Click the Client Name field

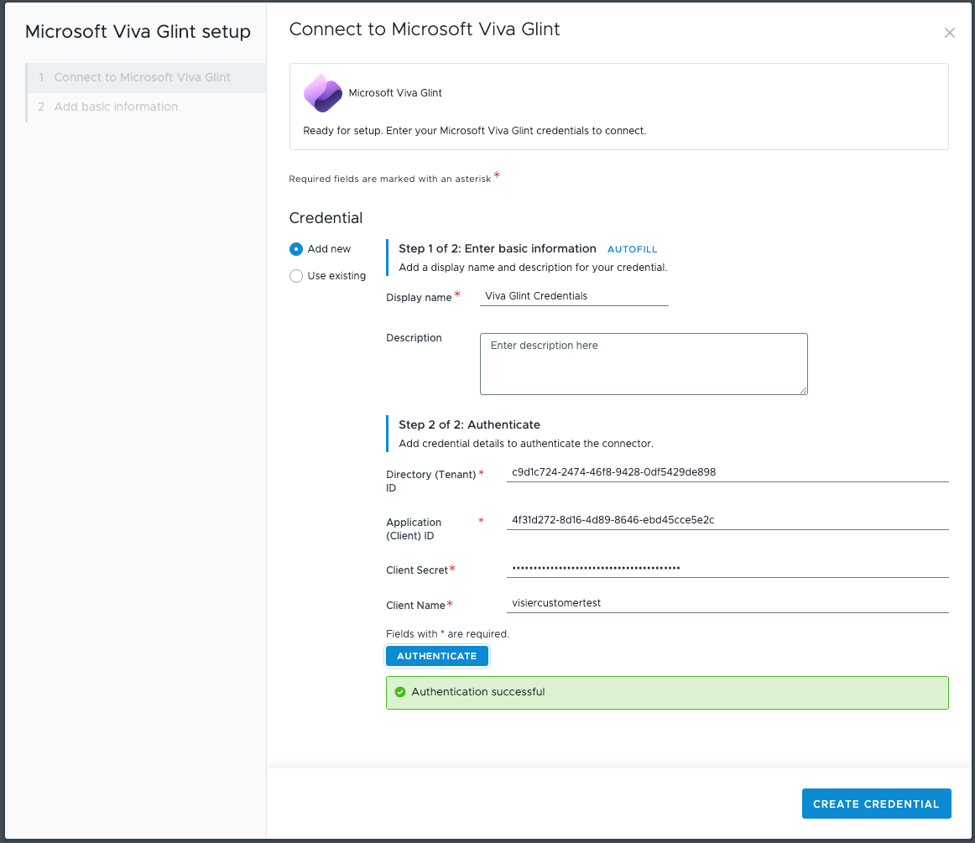pos(728,604)
